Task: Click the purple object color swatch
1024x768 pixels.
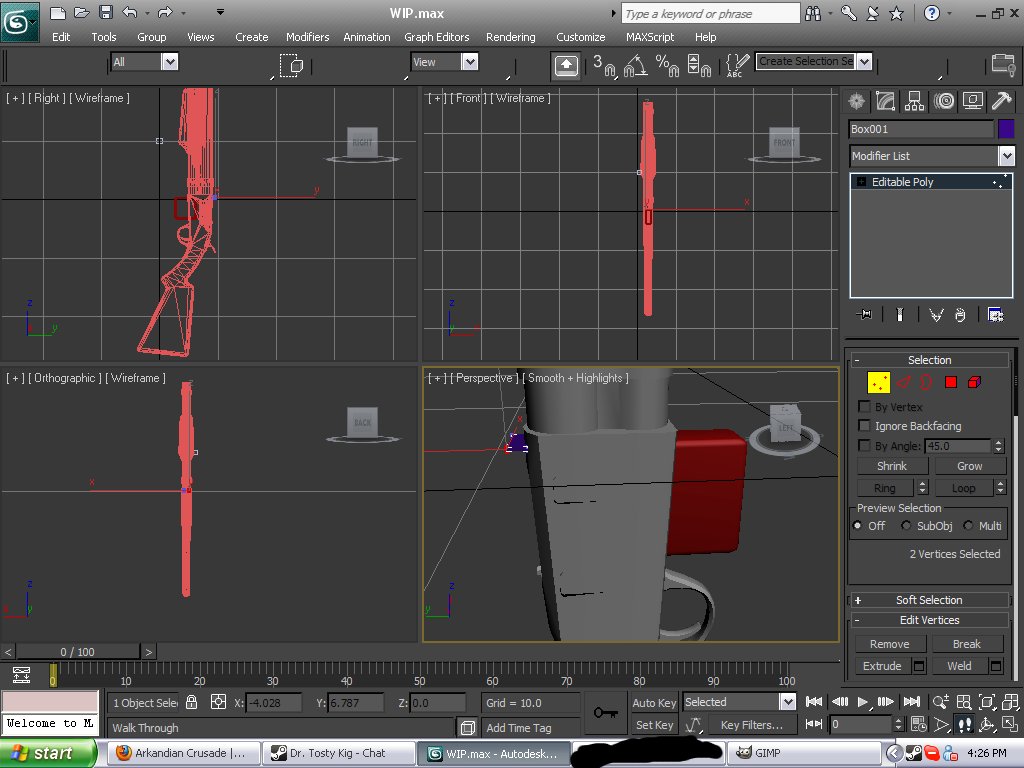Action: [x=1005, y=129]
